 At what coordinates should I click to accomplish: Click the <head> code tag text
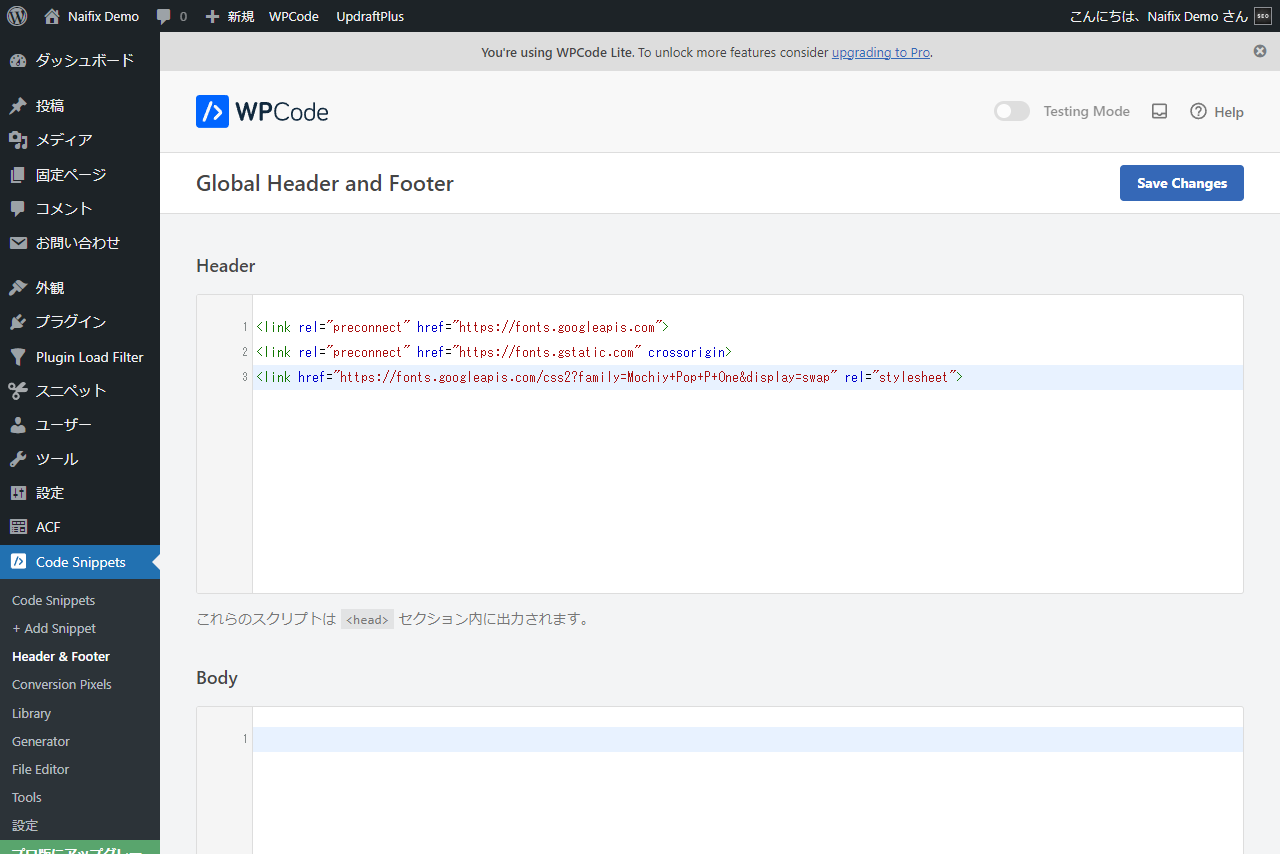(x=367, y=620)
